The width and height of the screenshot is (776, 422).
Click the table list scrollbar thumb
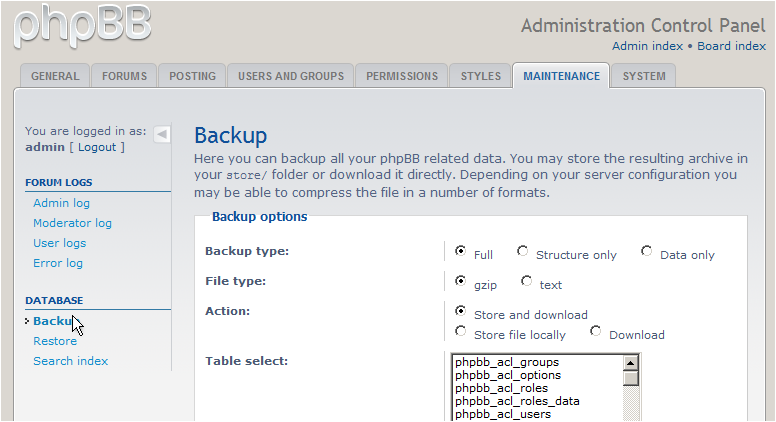tap(630, 378)
